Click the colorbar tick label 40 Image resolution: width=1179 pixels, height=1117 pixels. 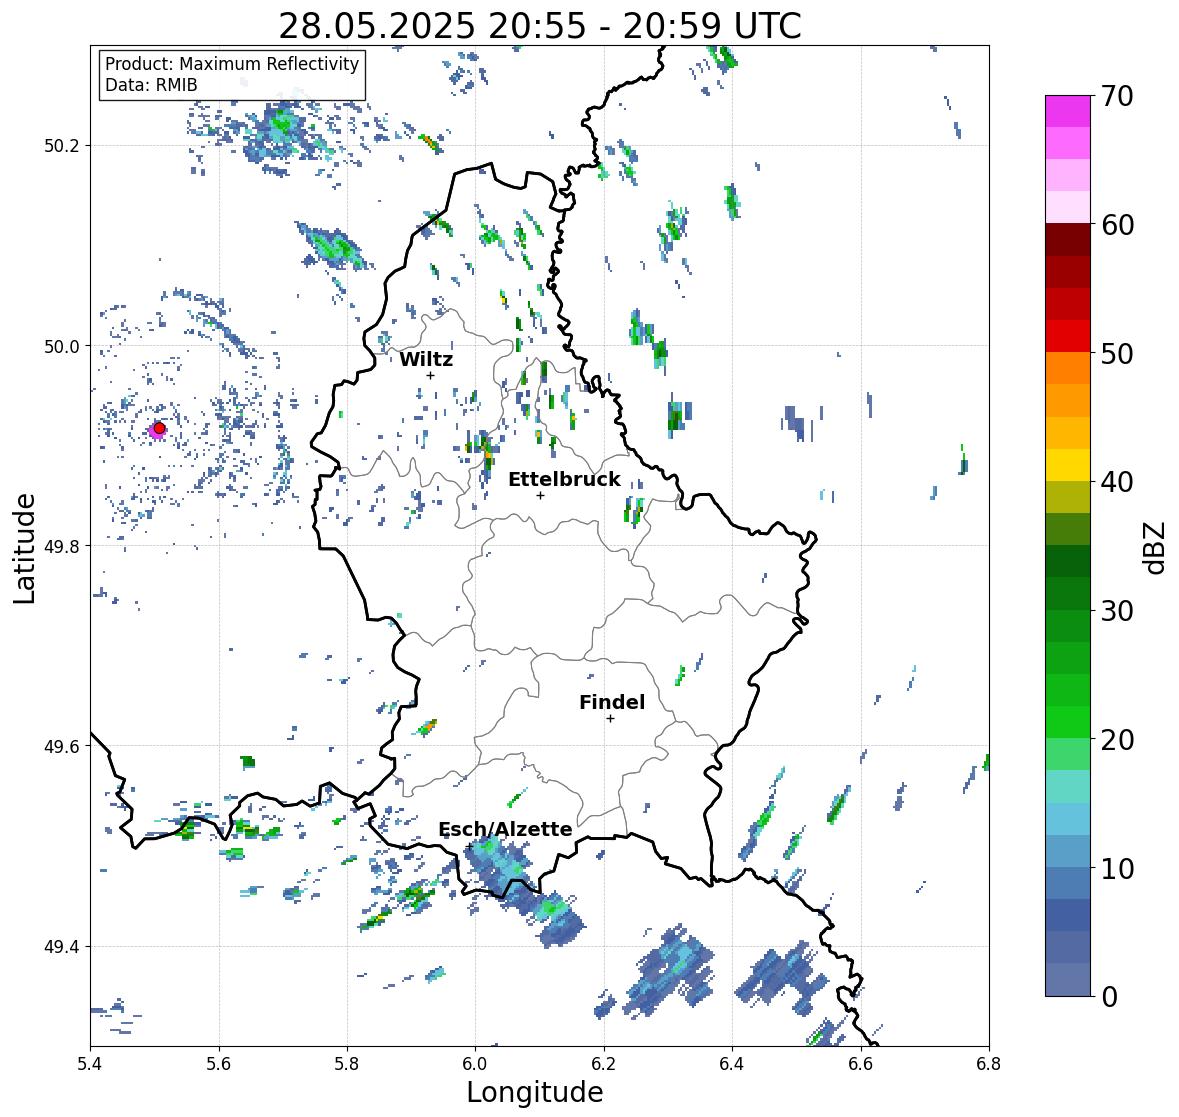point(1117,482)
